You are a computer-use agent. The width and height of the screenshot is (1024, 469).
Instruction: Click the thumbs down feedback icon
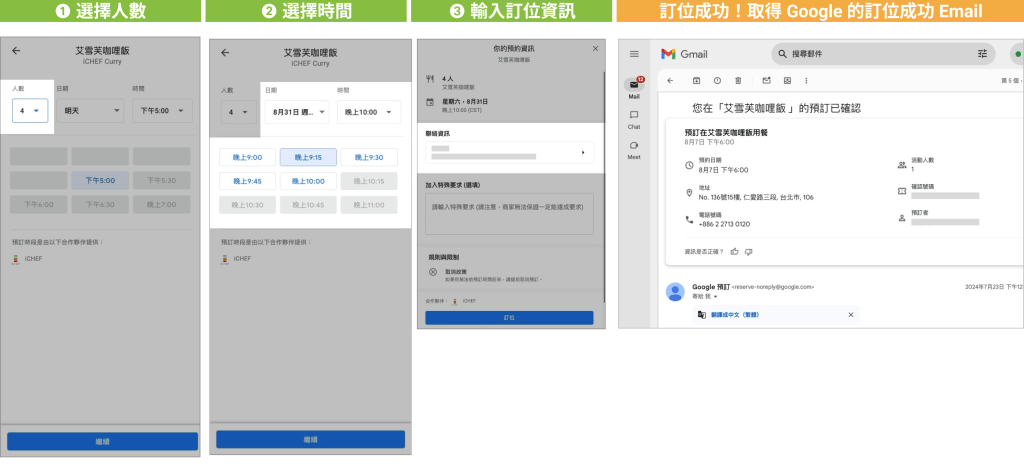click(x=748, y=251)
